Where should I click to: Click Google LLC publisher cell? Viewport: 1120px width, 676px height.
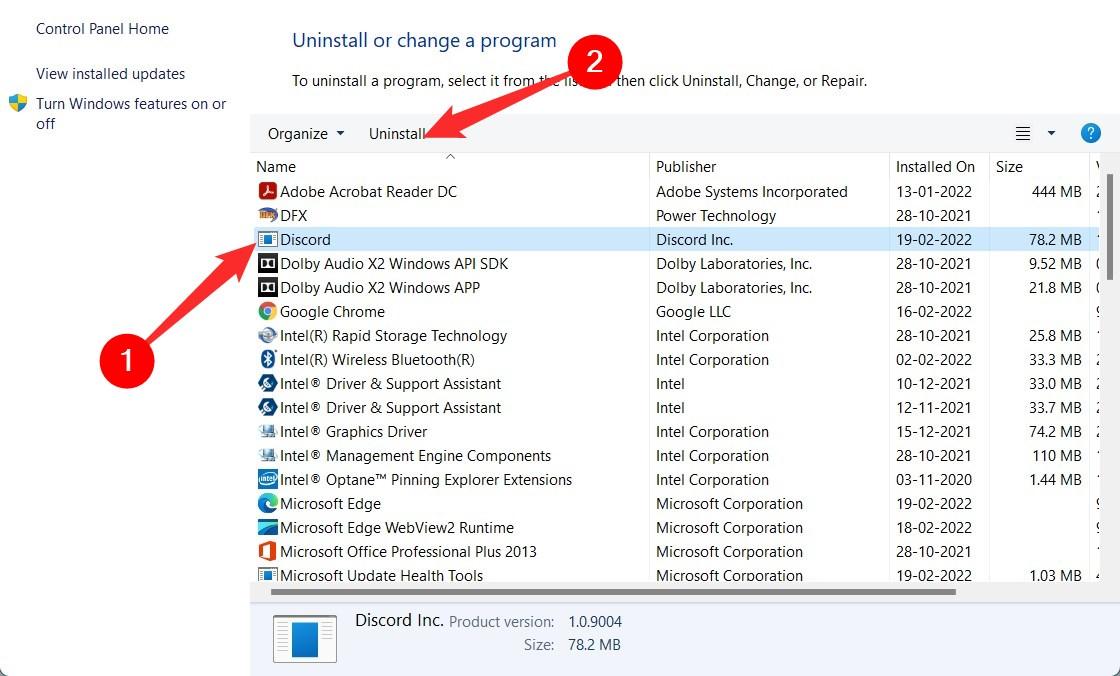click(693, 312)
